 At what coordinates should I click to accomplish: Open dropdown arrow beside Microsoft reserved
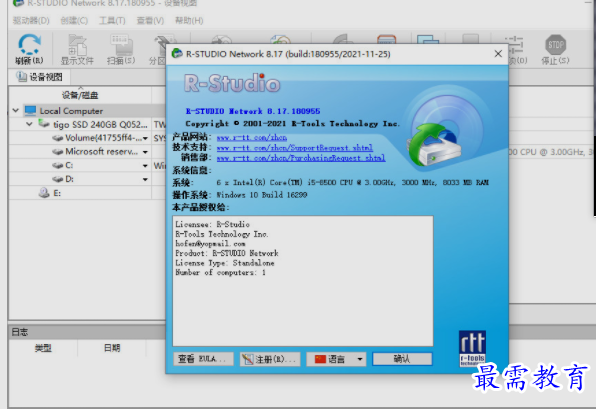[145, 152]
